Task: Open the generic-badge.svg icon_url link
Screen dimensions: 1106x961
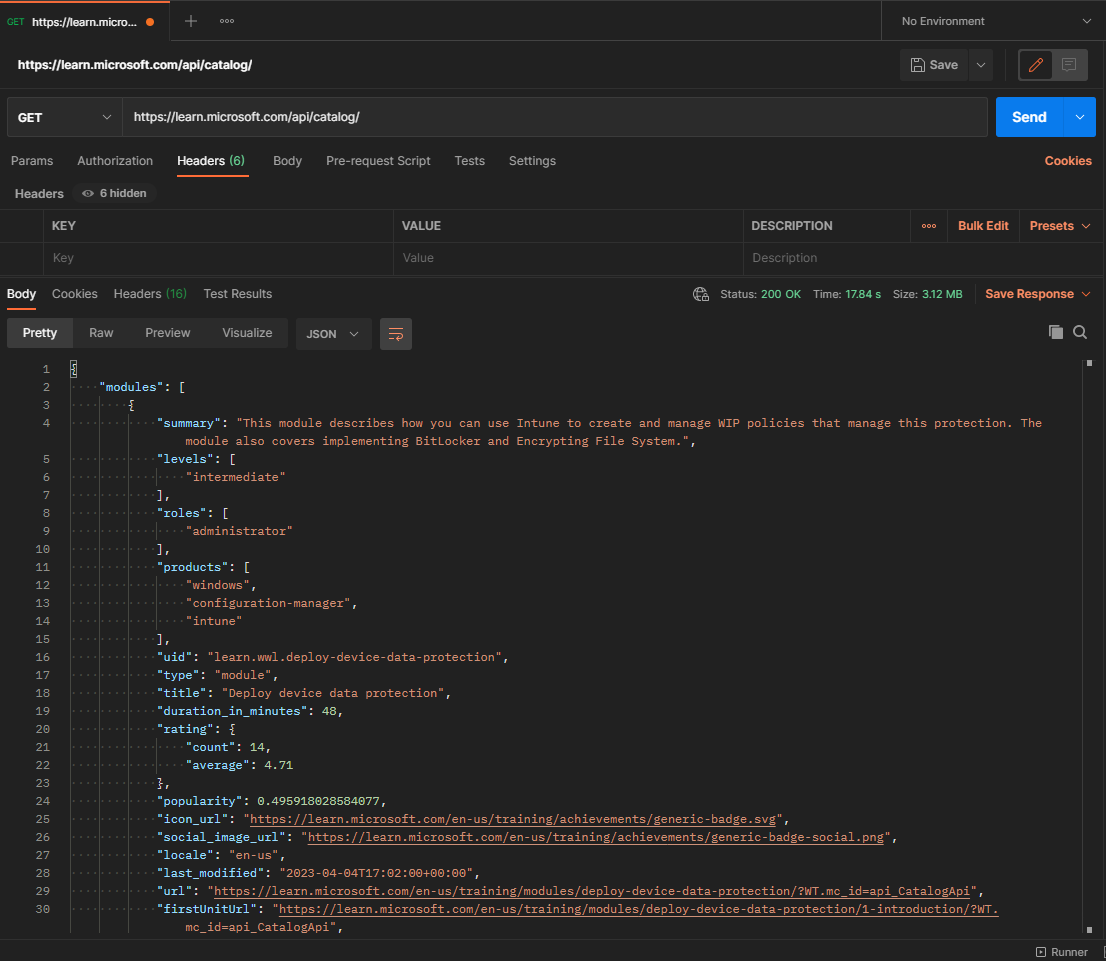Action: [513, 819]
